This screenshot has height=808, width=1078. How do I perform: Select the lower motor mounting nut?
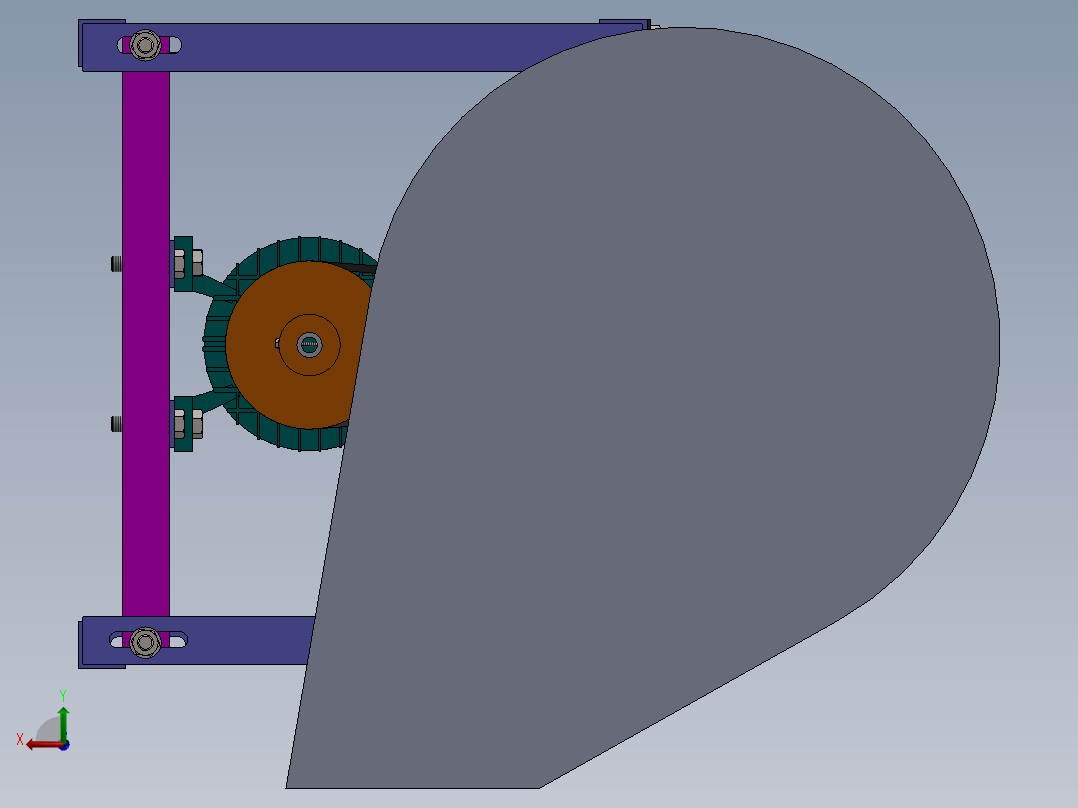197,424
